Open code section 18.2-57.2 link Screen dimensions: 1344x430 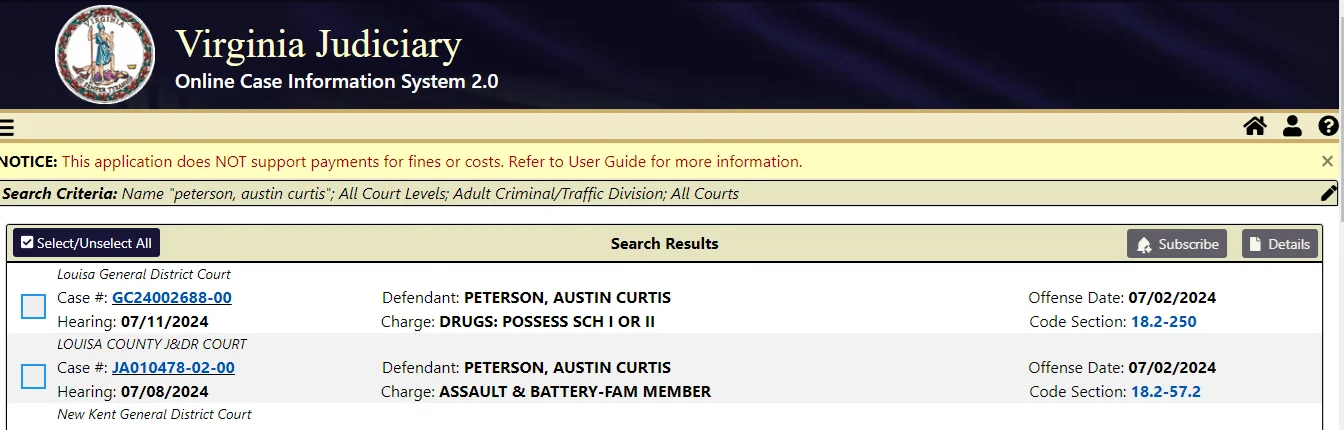pos(1166,392)
